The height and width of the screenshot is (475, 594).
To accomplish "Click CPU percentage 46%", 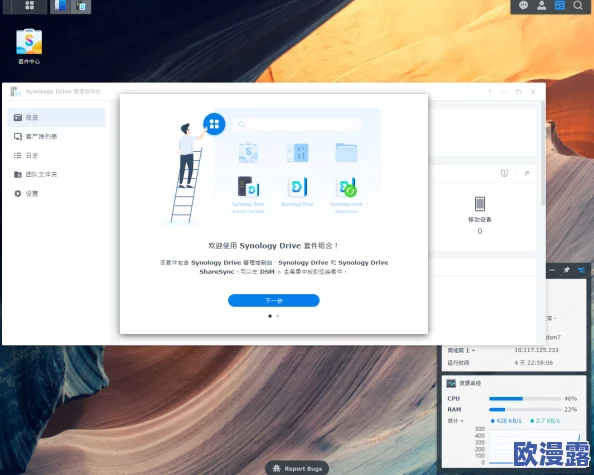I will coord(571,398).
